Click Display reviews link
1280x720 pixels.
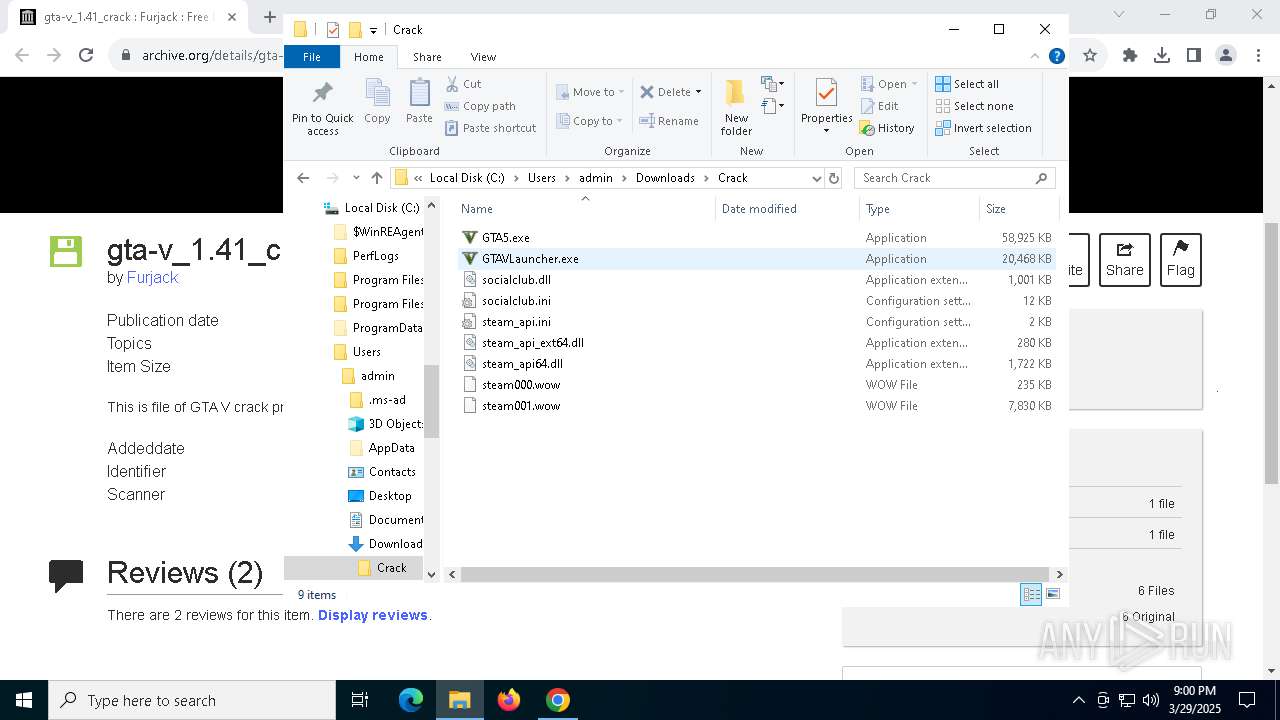[373, 615]
